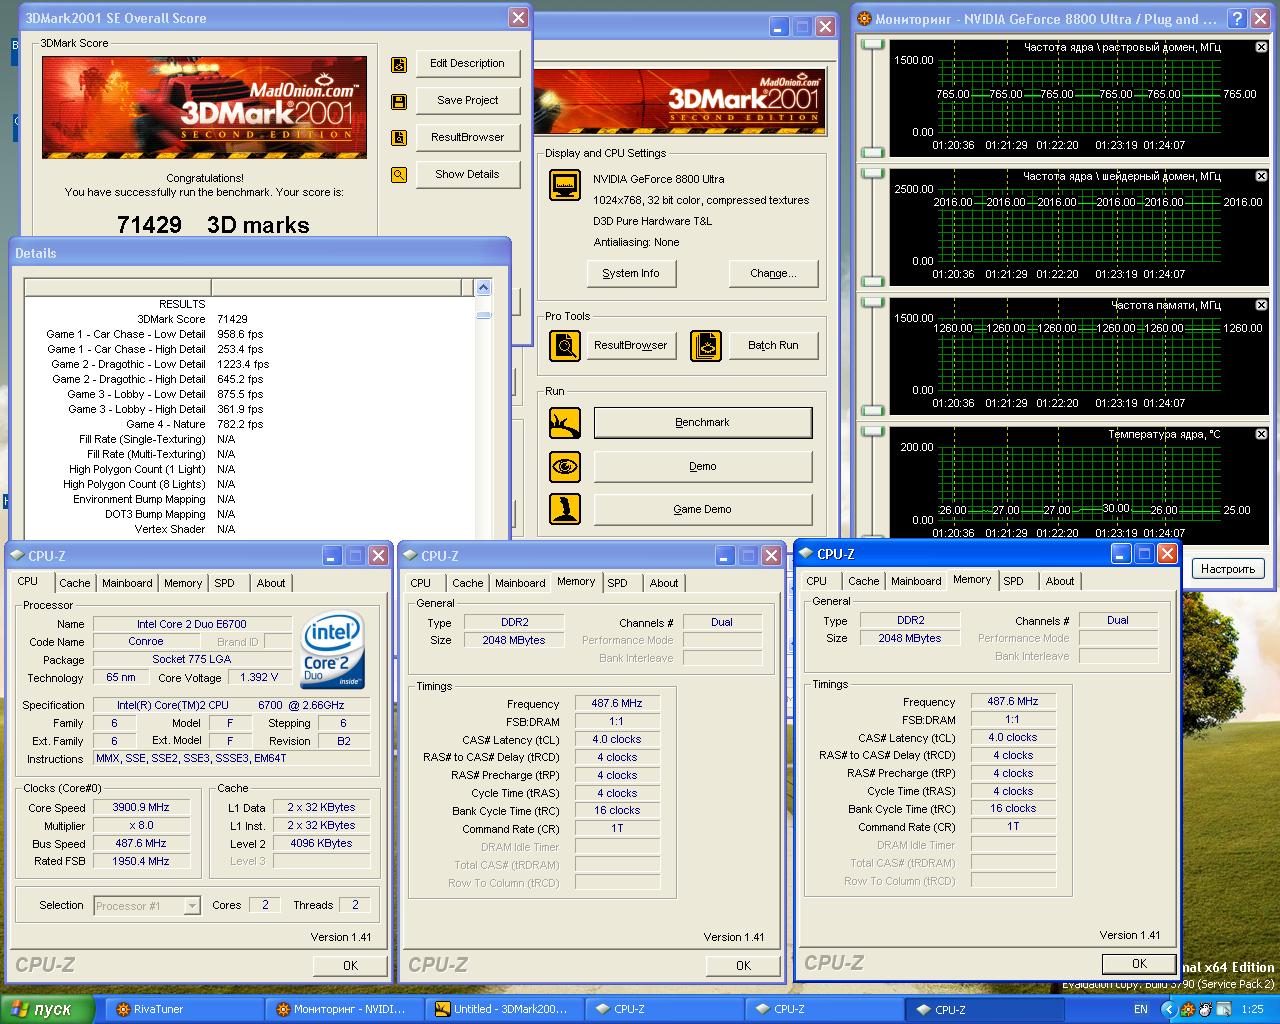Screen dimensions: 1280x1024
Task: Click the eye icon beside Demo
Action: 565,466
